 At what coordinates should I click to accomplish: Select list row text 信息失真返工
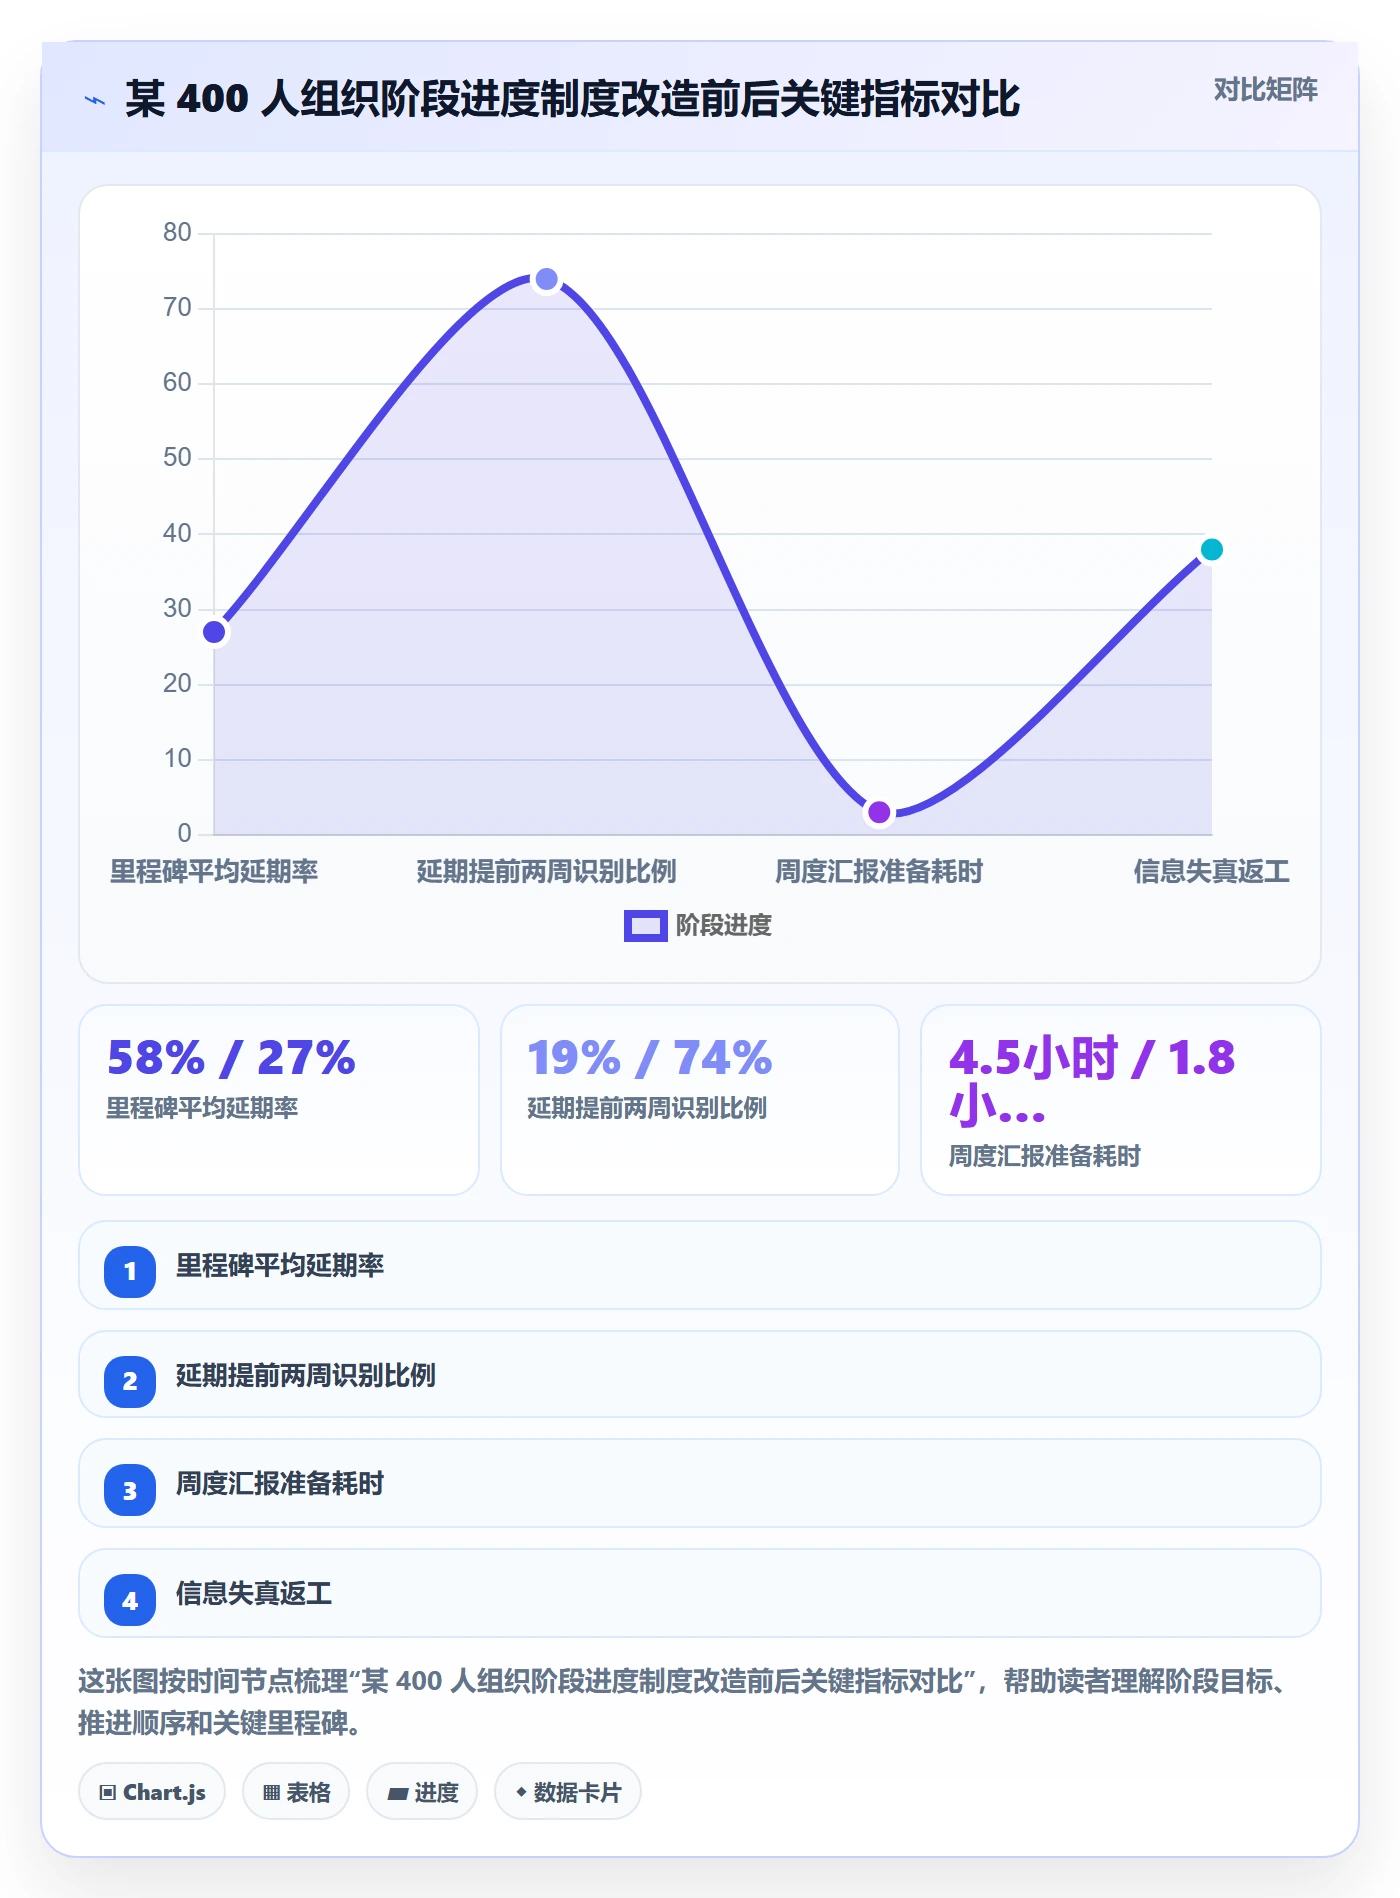pyautogui.click(x=254, y=1594)
